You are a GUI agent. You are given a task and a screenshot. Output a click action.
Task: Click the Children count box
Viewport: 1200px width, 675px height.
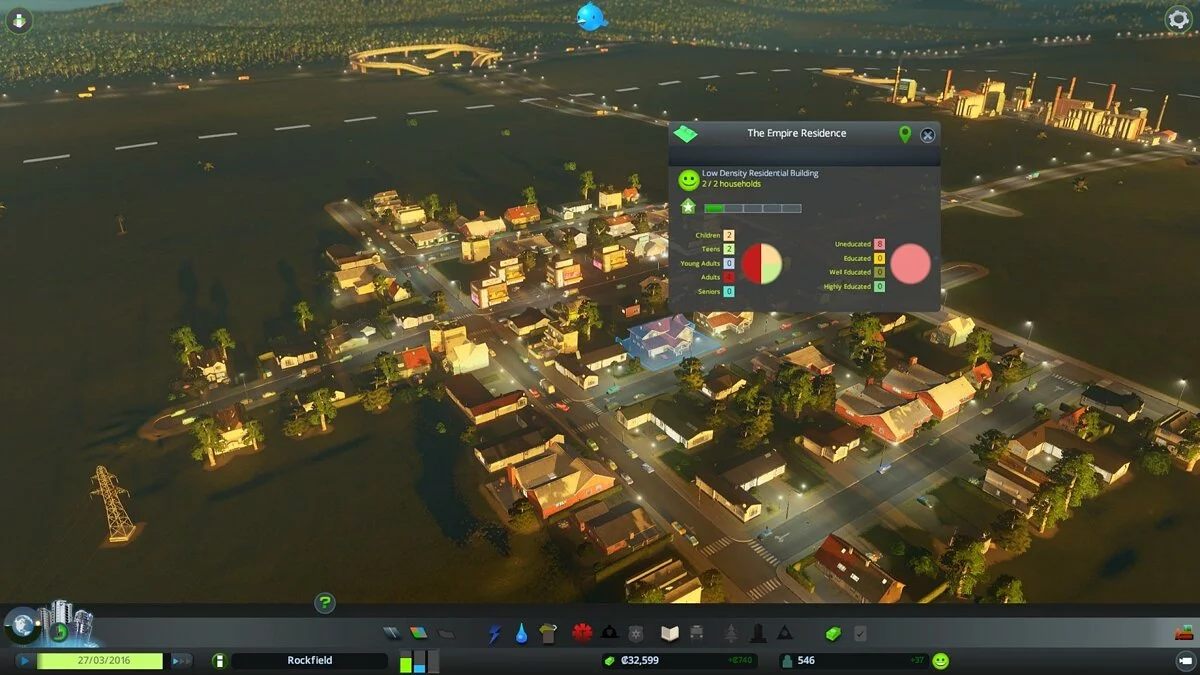click(729, 235)
